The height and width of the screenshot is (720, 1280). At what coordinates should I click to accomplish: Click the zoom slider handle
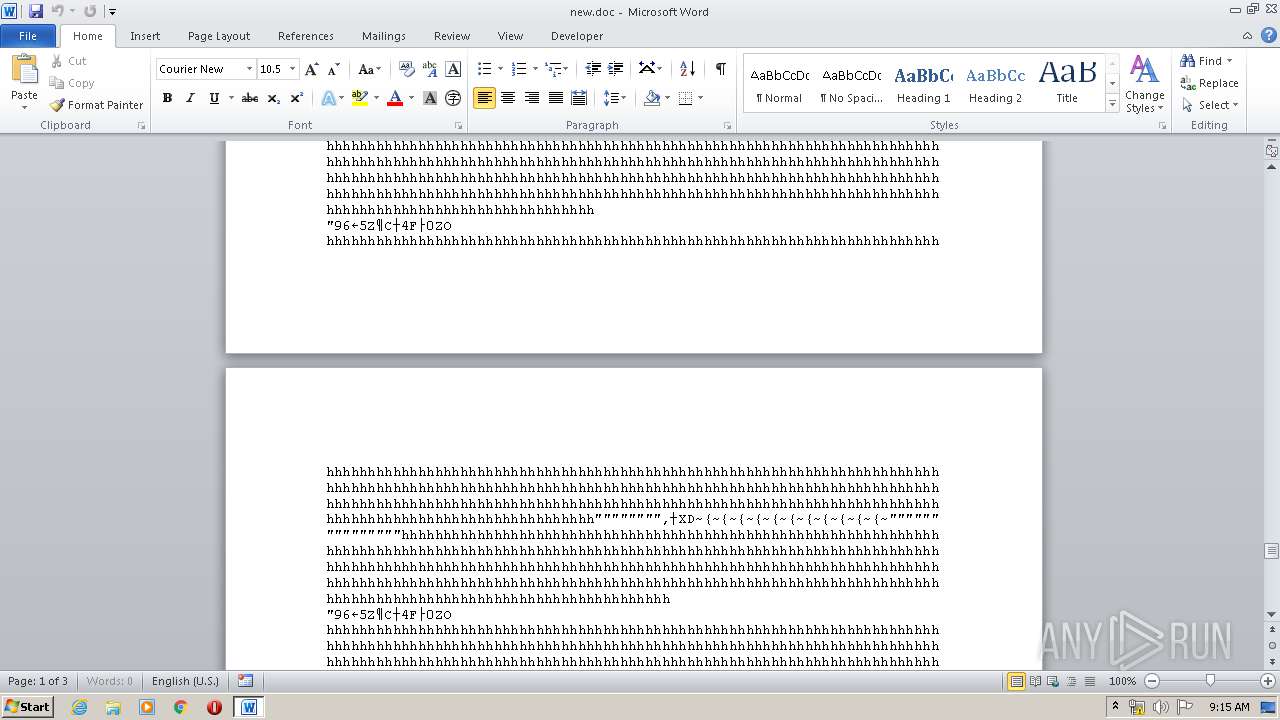tap(1210, 681)
